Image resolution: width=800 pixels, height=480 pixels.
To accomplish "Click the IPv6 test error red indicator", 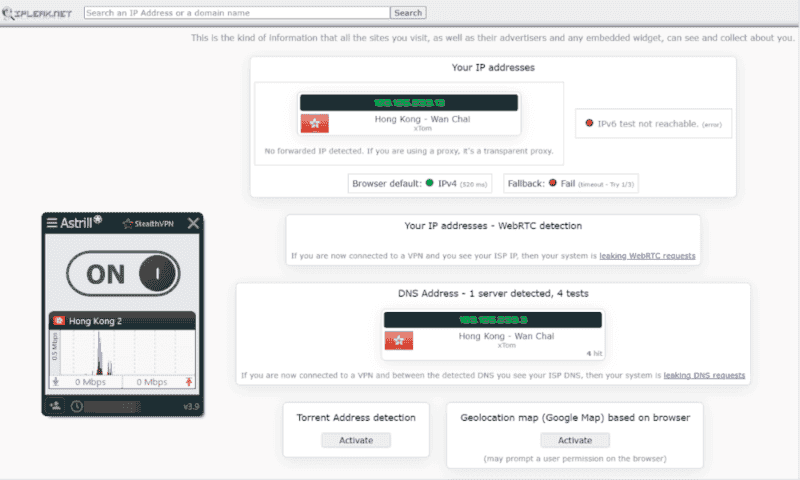I will click(589, 123).
